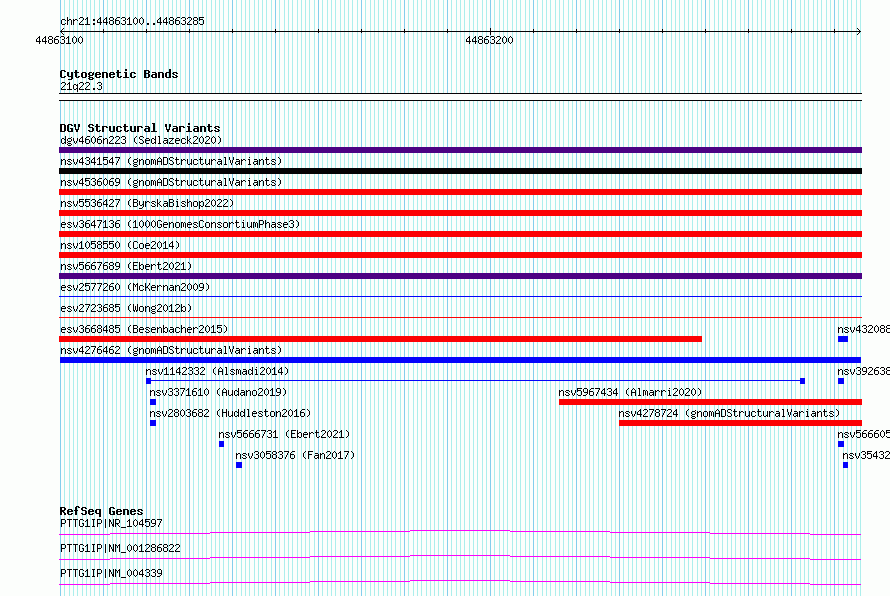This screenshot has height=596, width=890.
Task: Click the red bar under nsv5536427 (ByrskaBishop2022)
Action: pos(460,213)
